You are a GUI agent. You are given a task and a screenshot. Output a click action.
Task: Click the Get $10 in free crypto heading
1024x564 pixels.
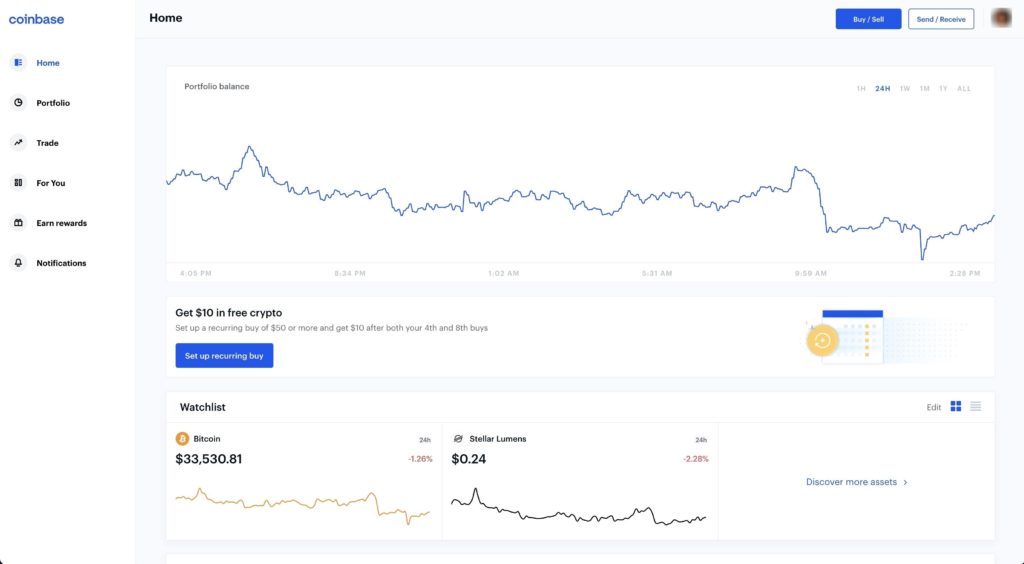pos(229,313)
